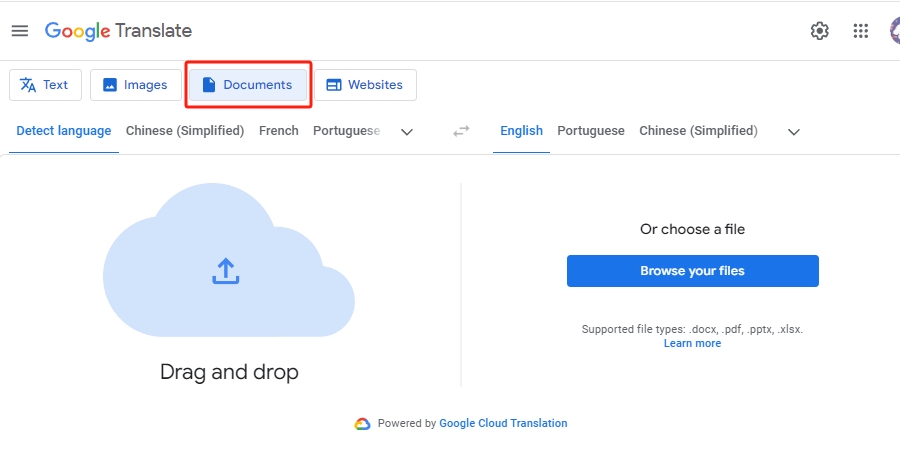This screenshot has height=450, width=900.
Task: Open the hamburger main menu
Action: click(x=20, y=31)
